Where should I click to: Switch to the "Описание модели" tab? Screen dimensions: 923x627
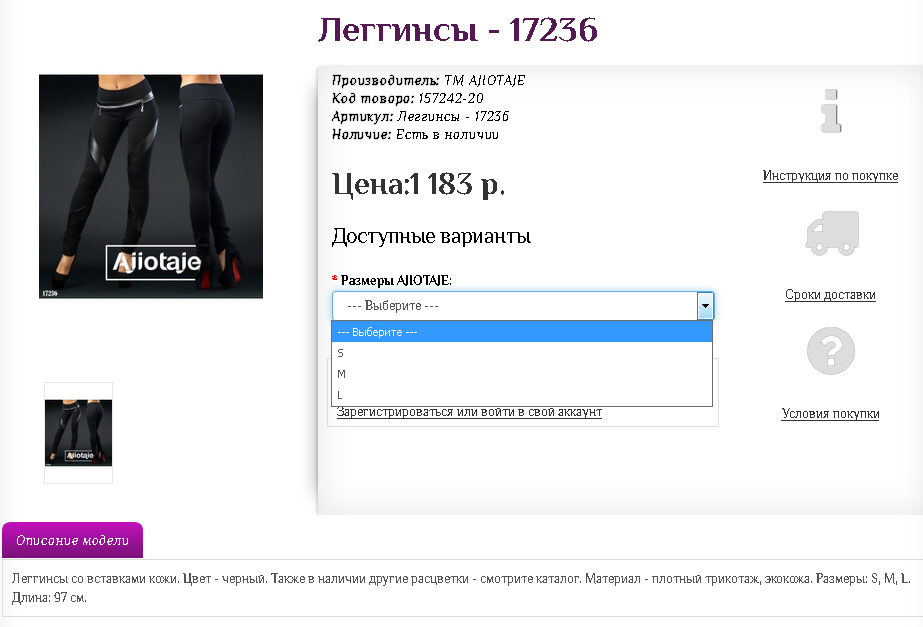point(73,540)
